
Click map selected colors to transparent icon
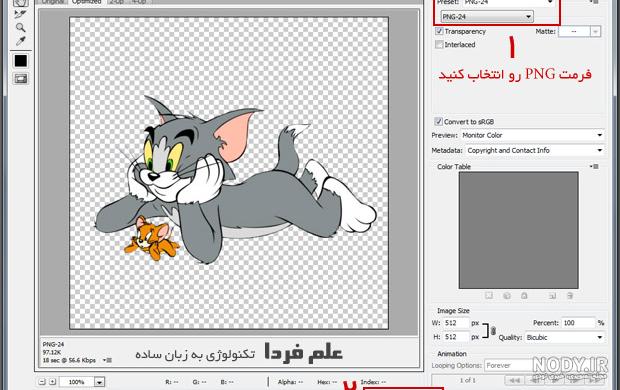click(489, 295)
